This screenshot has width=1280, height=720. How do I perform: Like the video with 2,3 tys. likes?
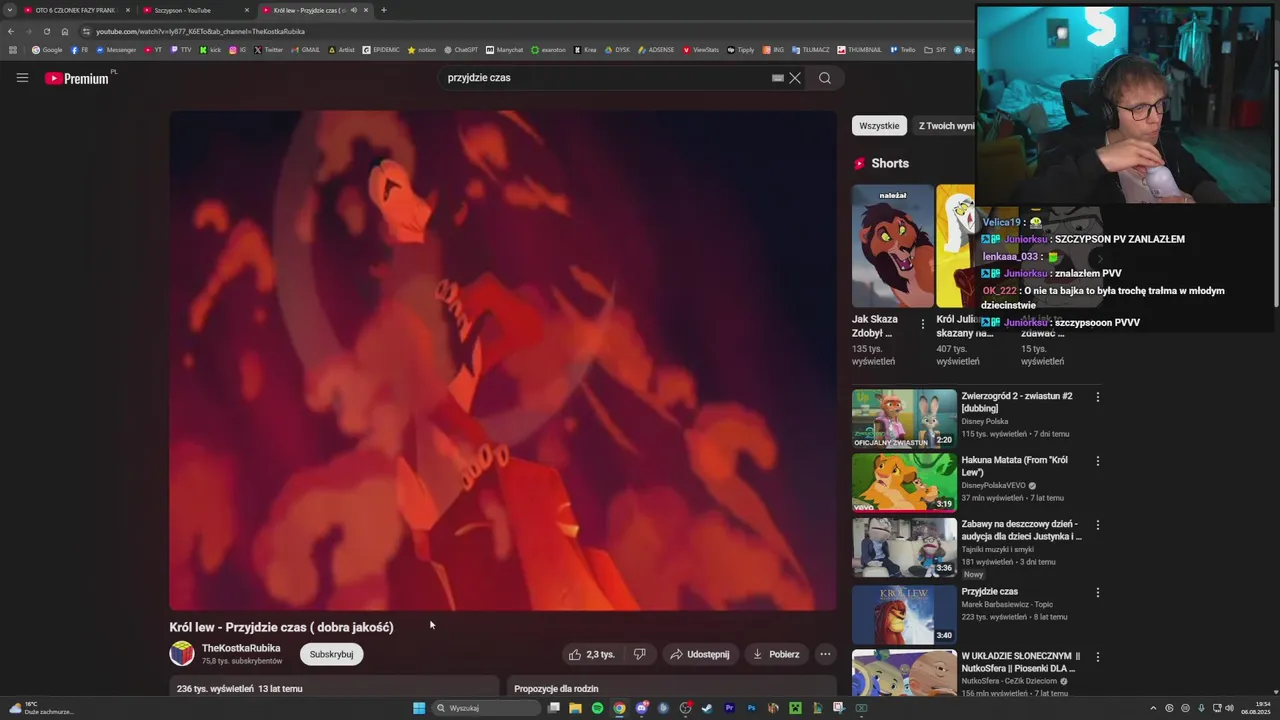point(591,654)
